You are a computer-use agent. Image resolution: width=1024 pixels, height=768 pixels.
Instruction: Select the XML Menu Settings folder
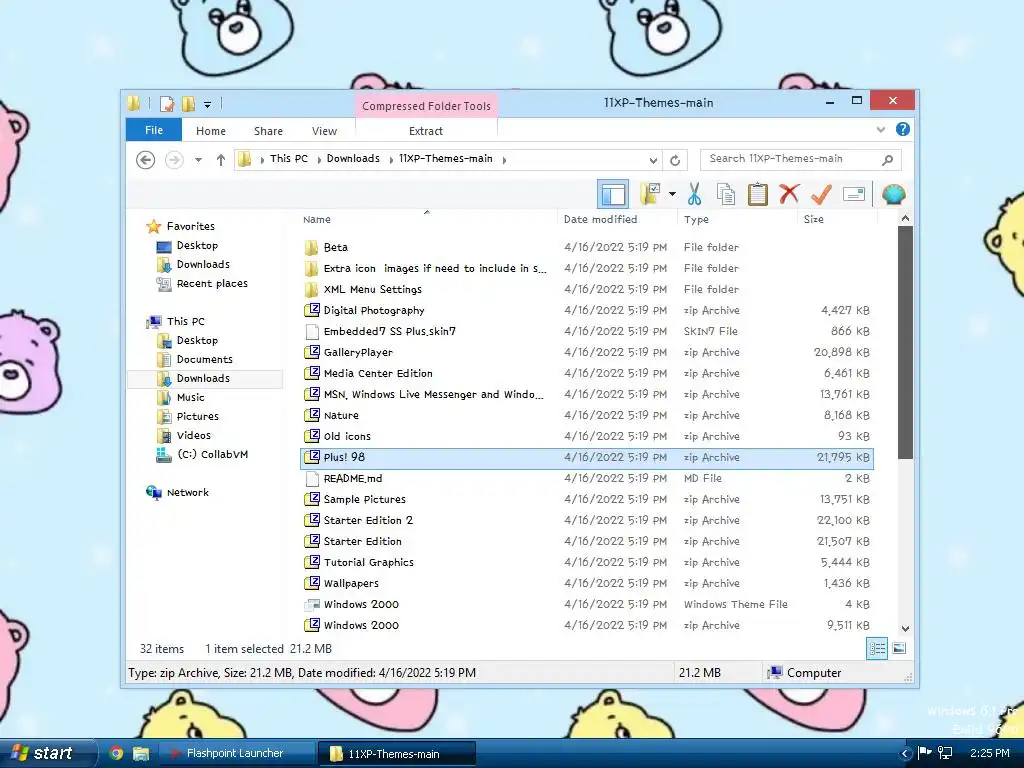pos(586,289)
